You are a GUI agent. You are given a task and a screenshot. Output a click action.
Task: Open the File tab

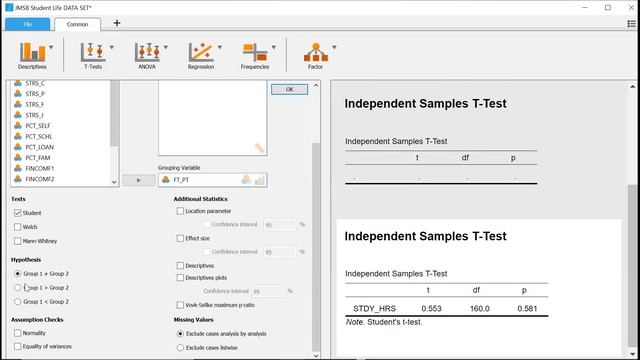27,24
